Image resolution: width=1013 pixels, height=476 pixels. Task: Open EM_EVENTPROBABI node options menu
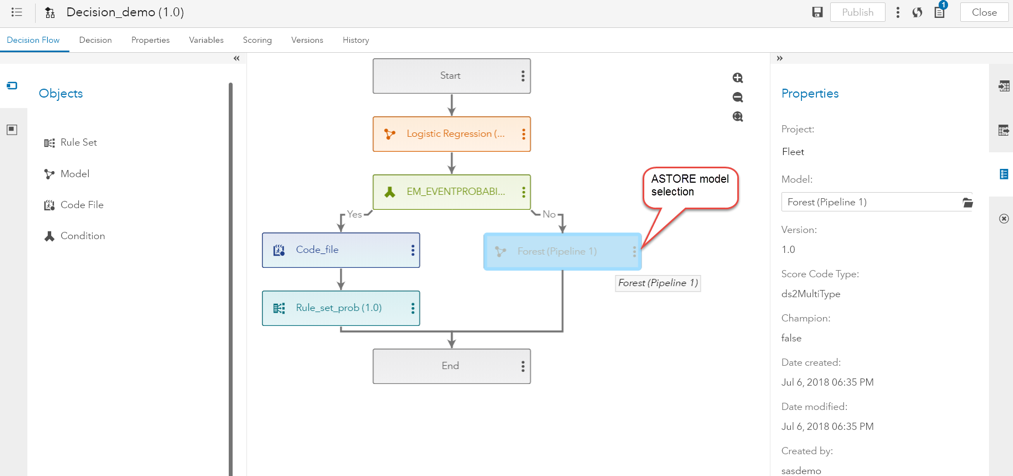tap(523, 192)
